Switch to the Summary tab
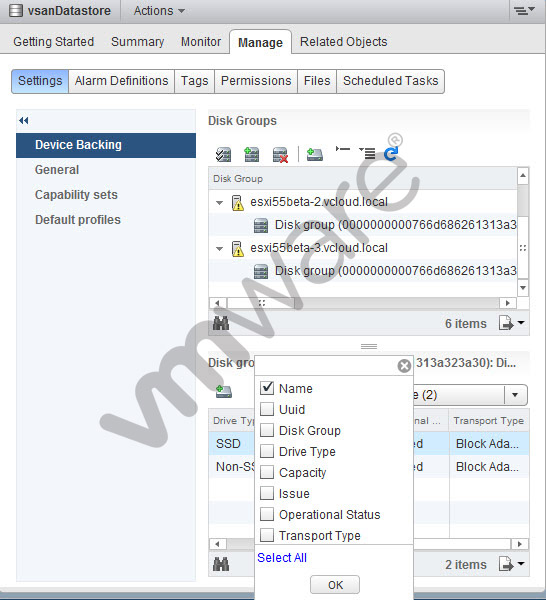546x600 pixels. 137,42
